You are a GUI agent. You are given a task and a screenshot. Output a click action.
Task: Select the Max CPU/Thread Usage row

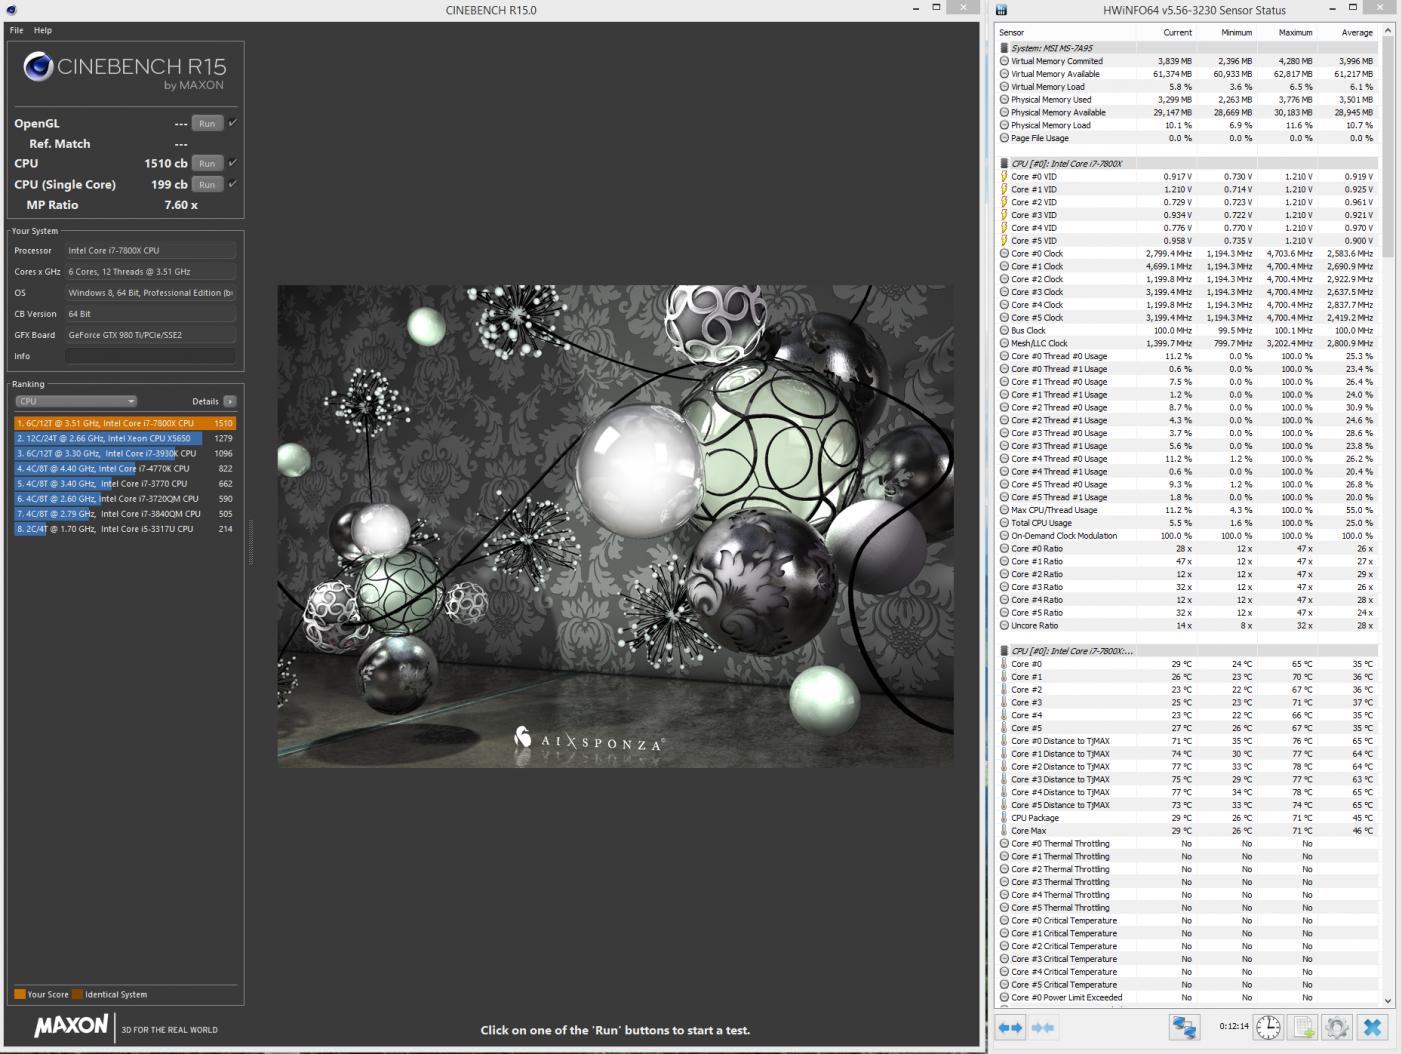(x=1188, y=510)
